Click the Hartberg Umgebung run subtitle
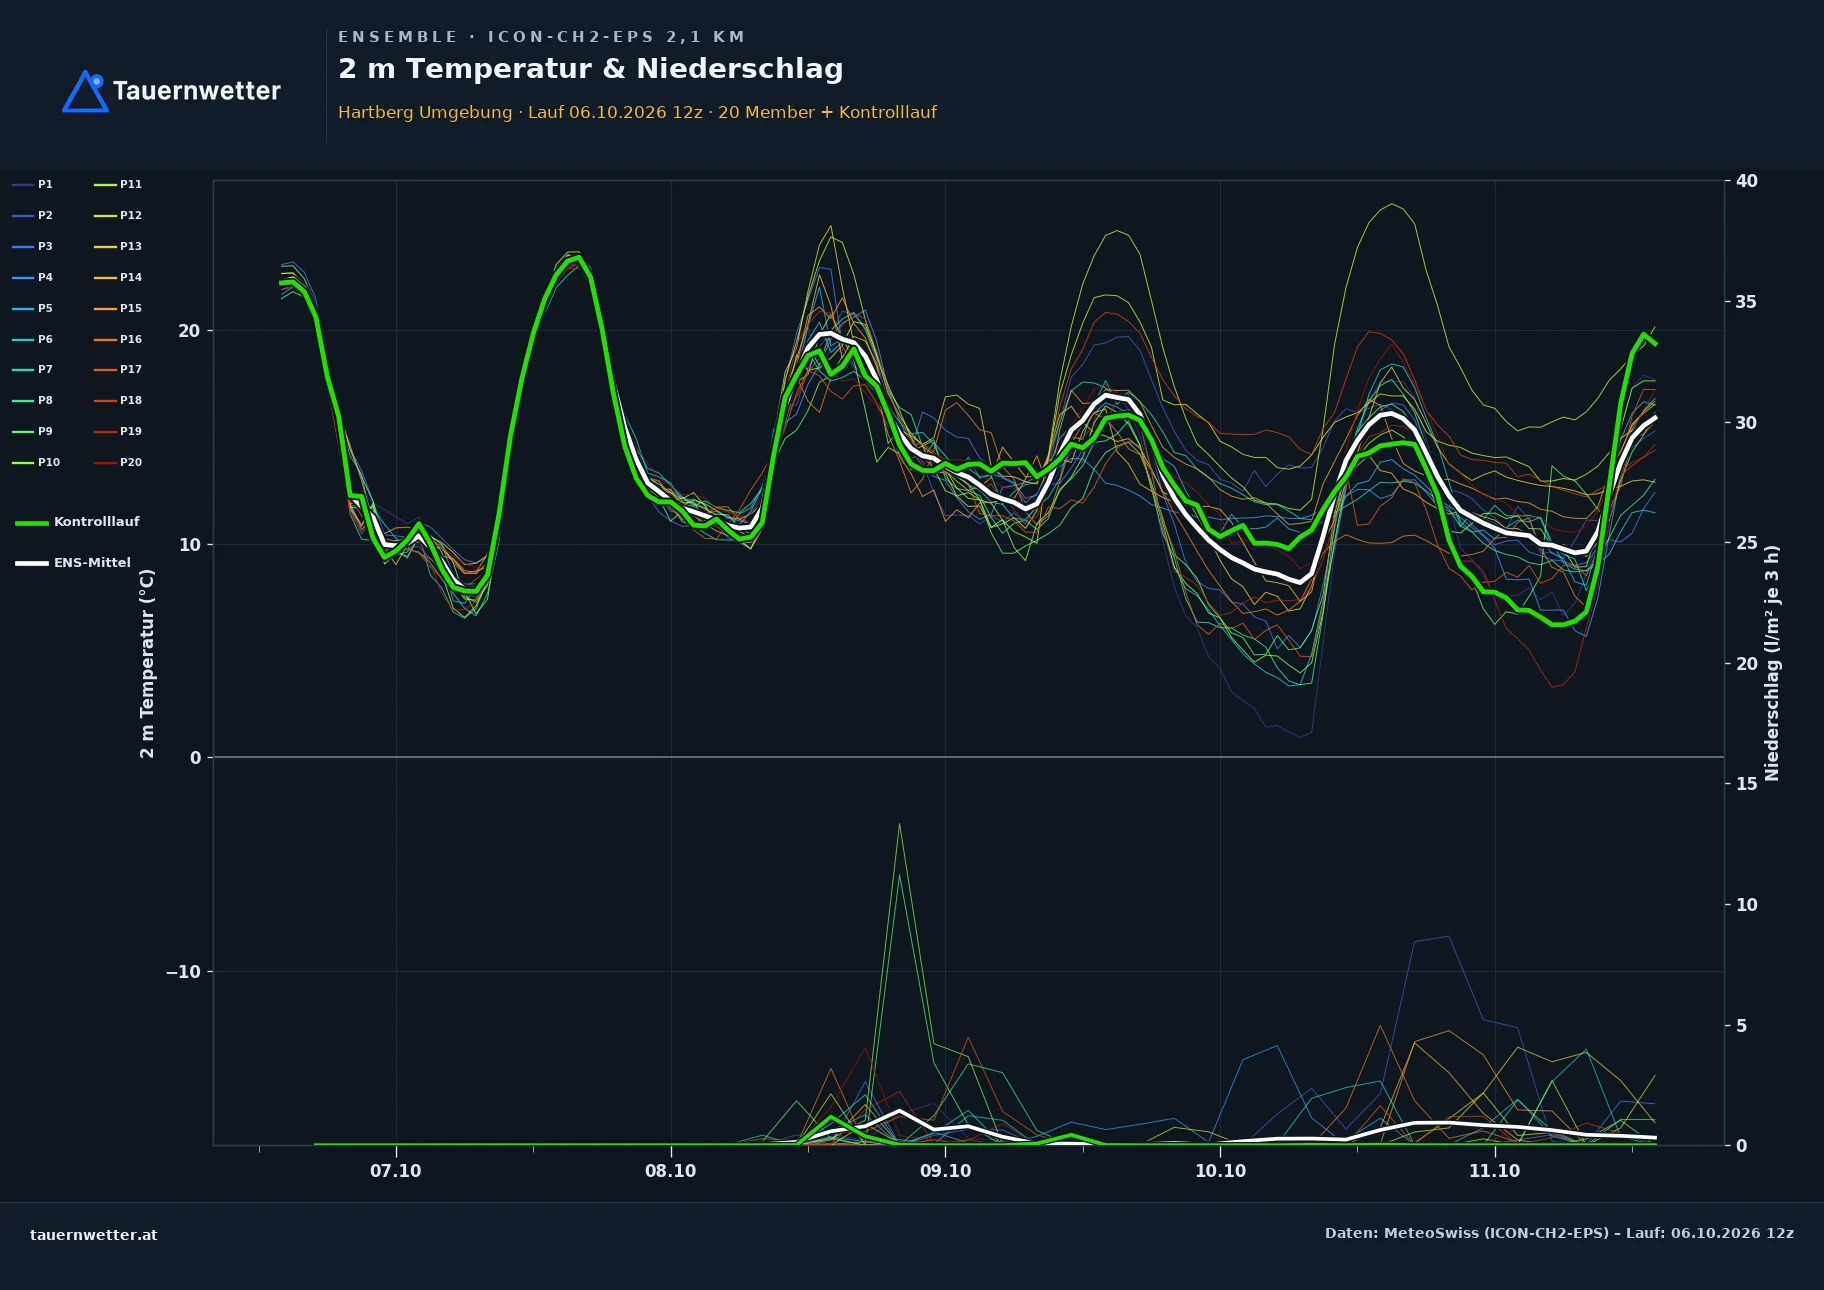Viewport: 1824px width, 1290px height. tap(637, 112)
